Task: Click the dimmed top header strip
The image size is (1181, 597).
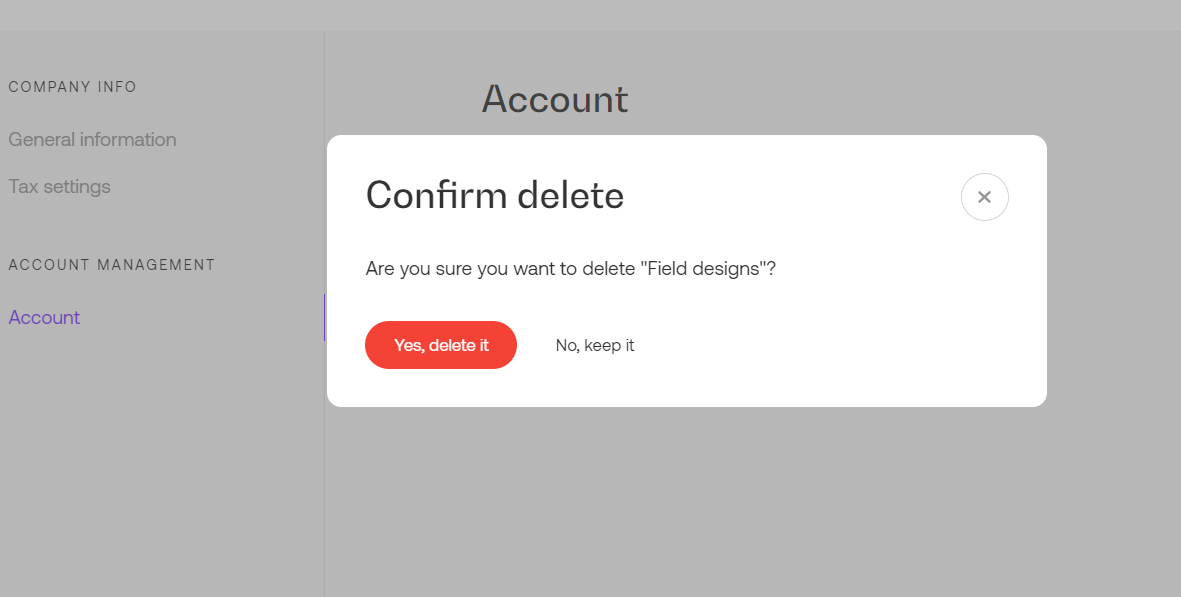Action: 590,15
